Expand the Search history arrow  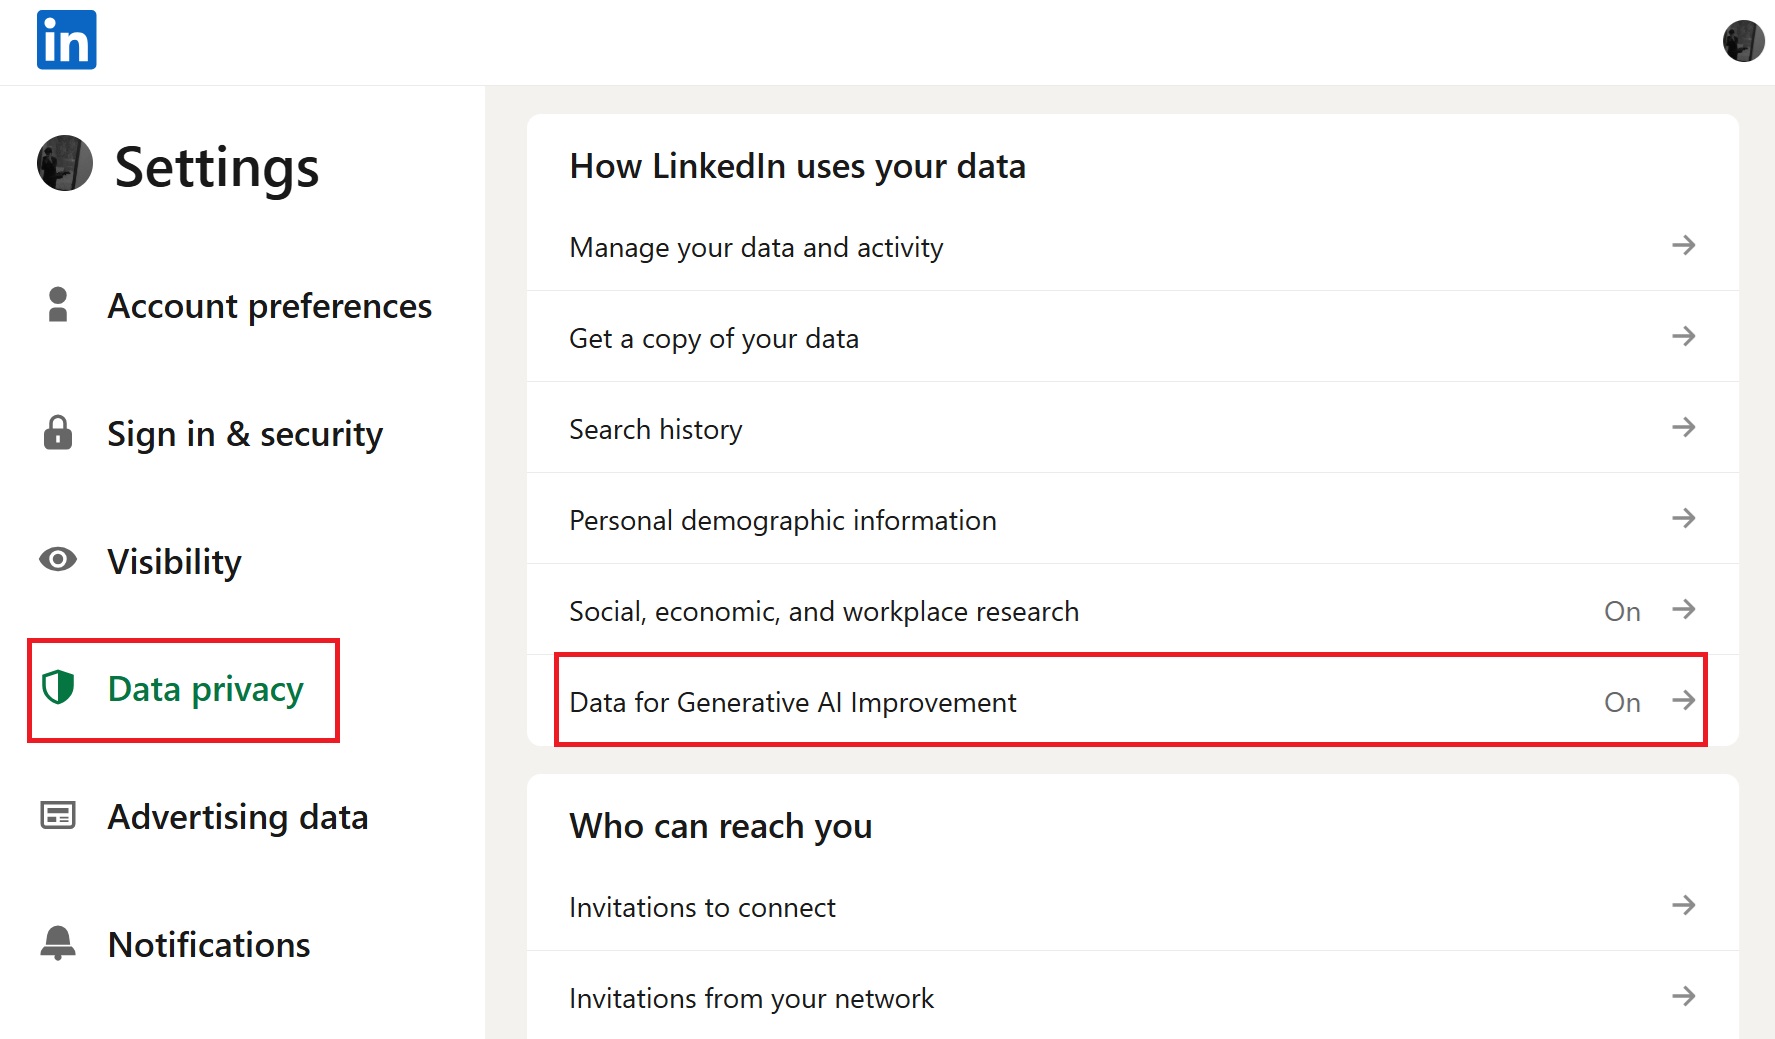(x=1684, y=428)
